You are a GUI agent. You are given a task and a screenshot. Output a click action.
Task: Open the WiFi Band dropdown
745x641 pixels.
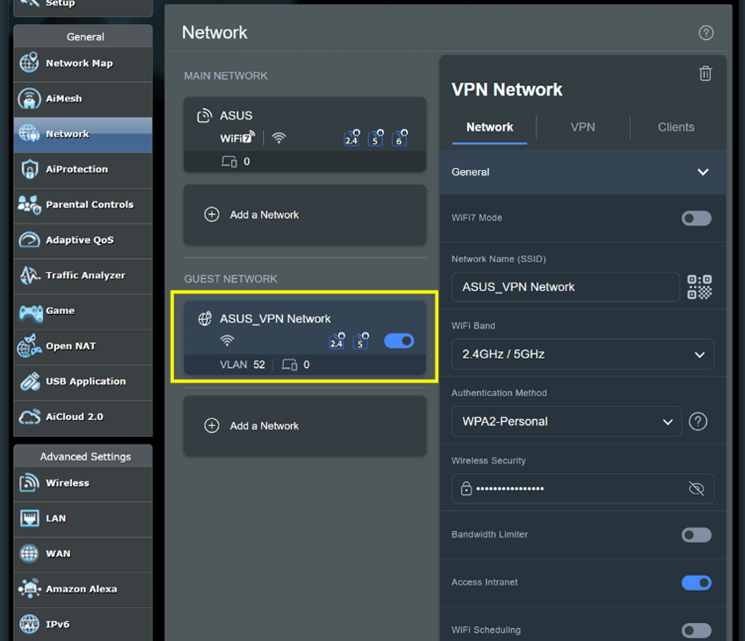click(582, 354)
